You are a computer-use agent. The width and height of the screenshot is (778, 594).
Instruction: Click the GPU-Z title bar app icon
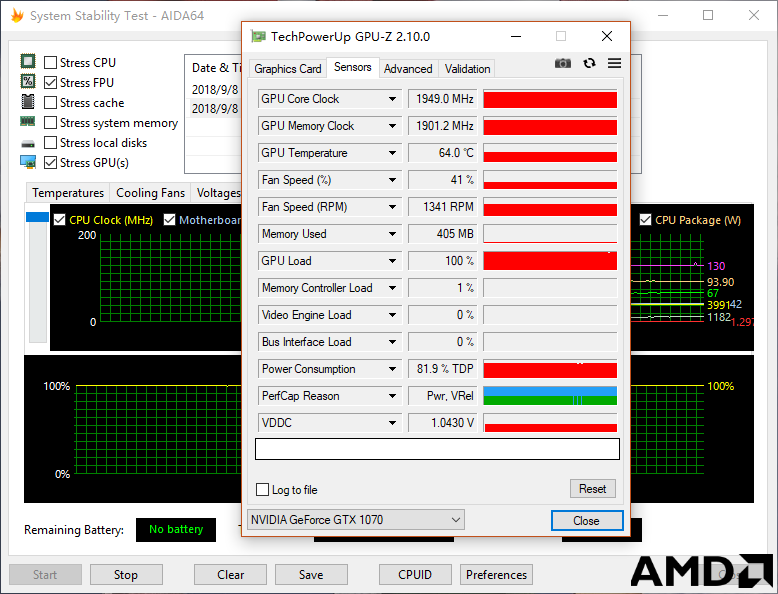point(258,36)
